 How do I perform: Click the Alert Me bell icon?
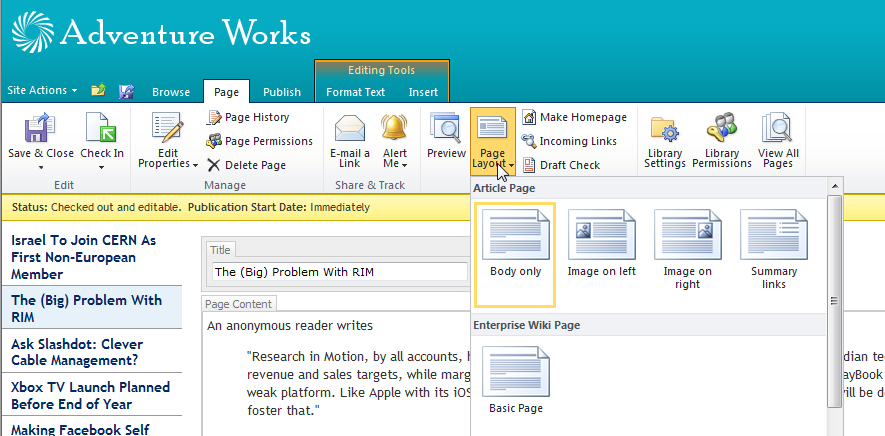click(395, 127)
